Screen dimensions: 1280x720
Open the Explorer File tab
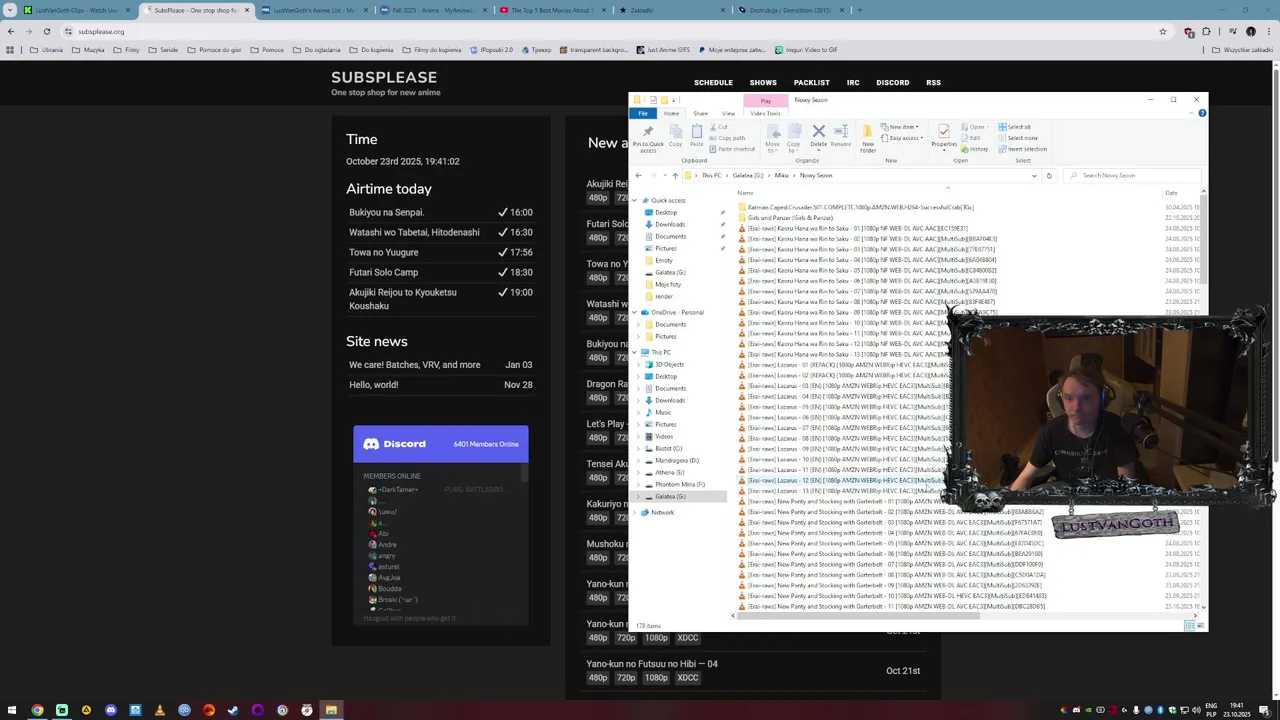click(x=643, y=113)
